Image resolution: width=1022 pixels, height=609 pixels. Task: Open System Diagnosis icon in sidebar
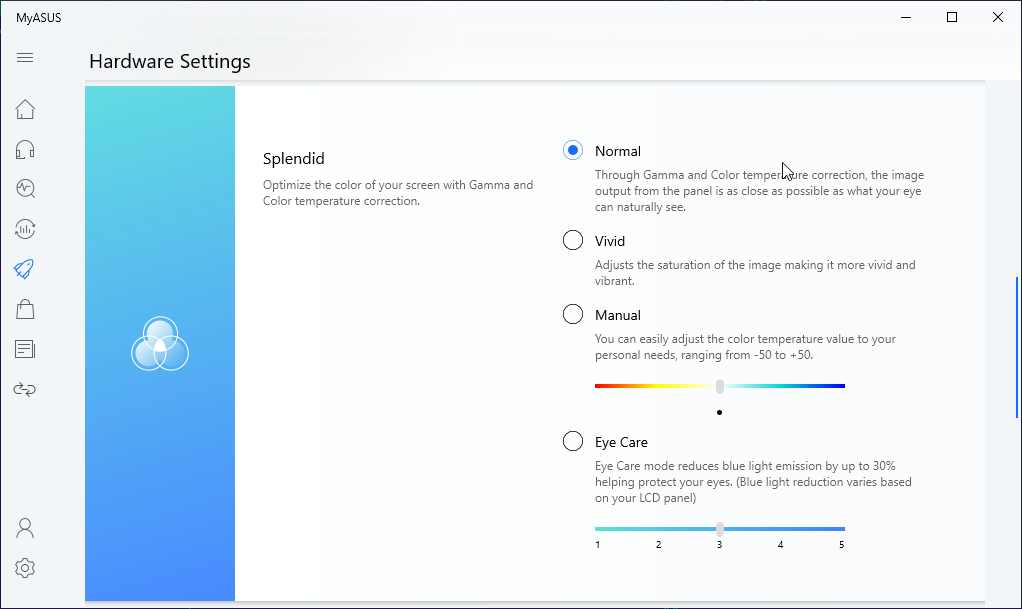pyautogui.click(x=25, y=188)
